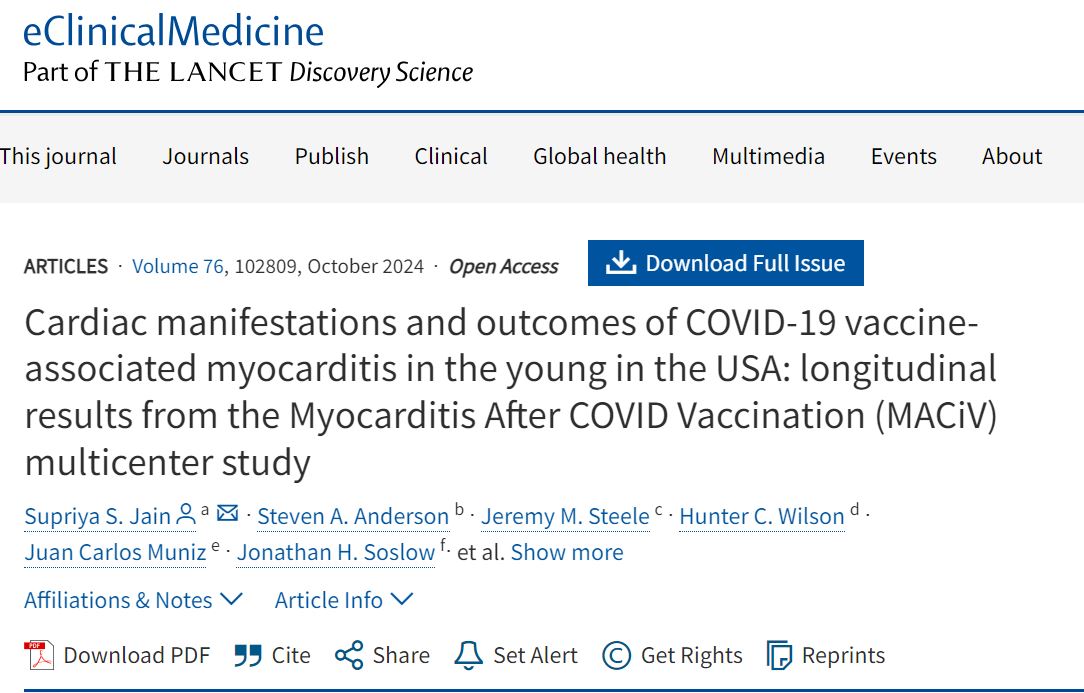The height and width of the screenshot is (693, 1084).
Task: Show more authors in the author list
Action: [x=567, y=552]
